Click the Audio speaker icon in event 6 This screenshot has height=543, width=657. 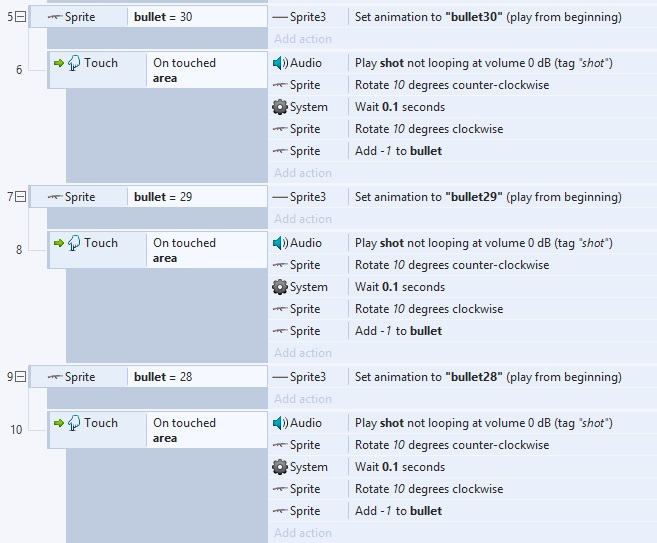(280, 63)
